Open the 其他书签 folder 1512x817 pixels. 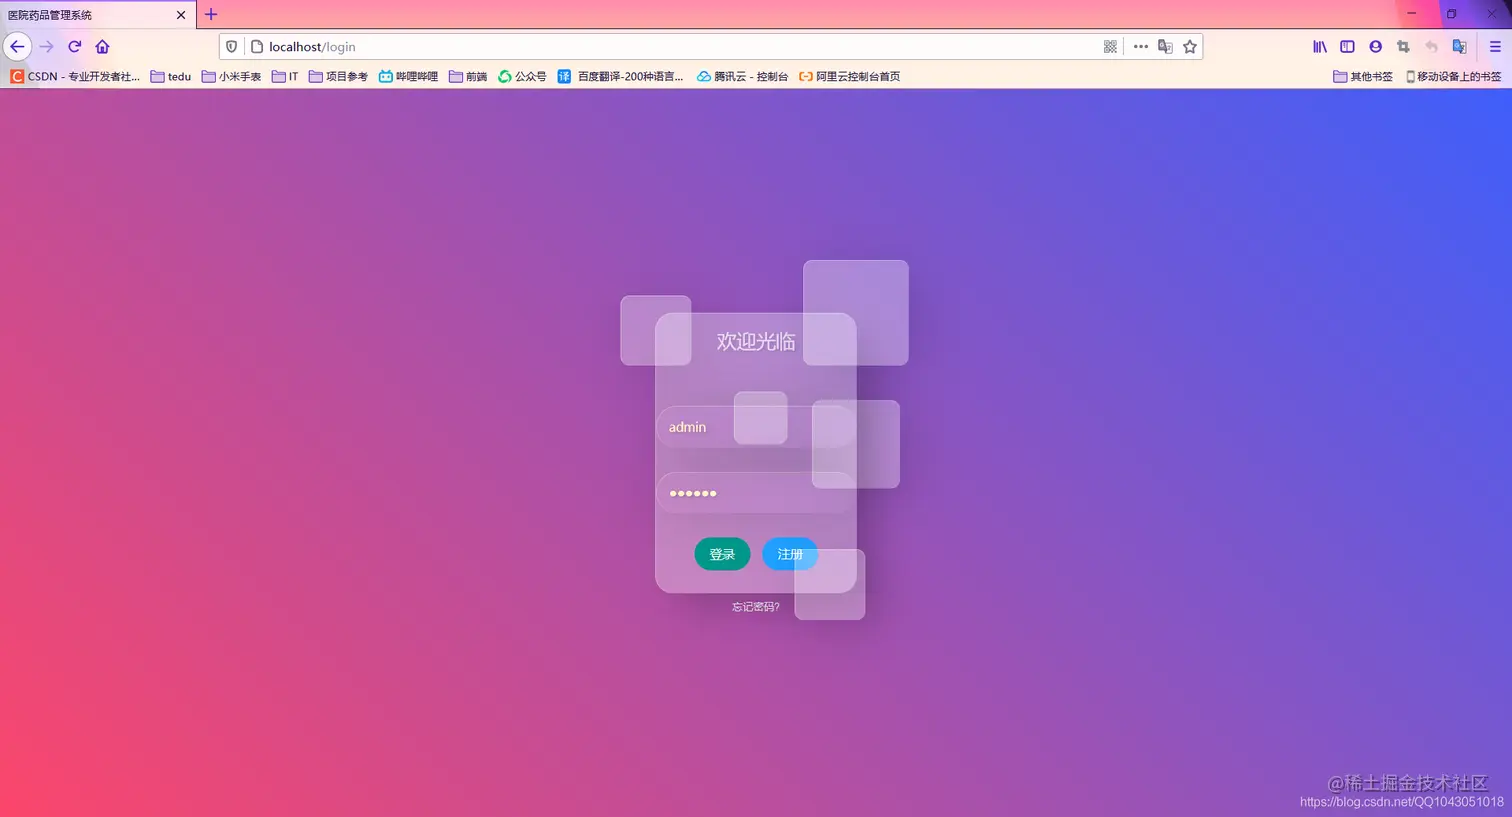tap(1362, 76)
